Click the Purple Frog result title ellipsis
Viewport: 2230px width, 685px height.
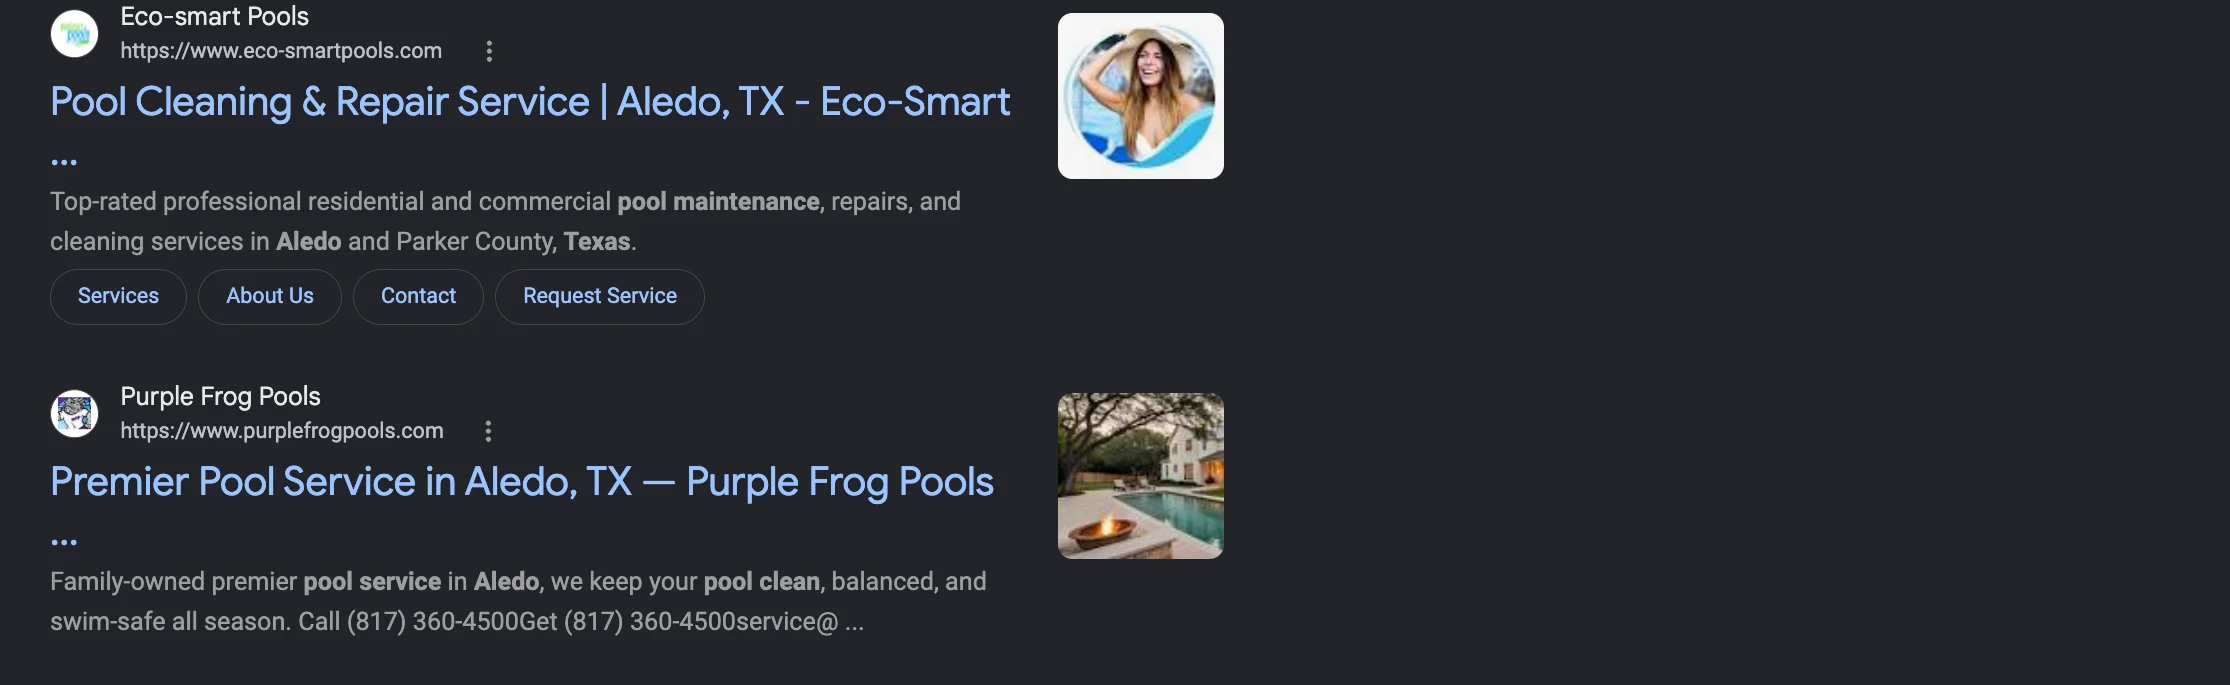point(64,541)
